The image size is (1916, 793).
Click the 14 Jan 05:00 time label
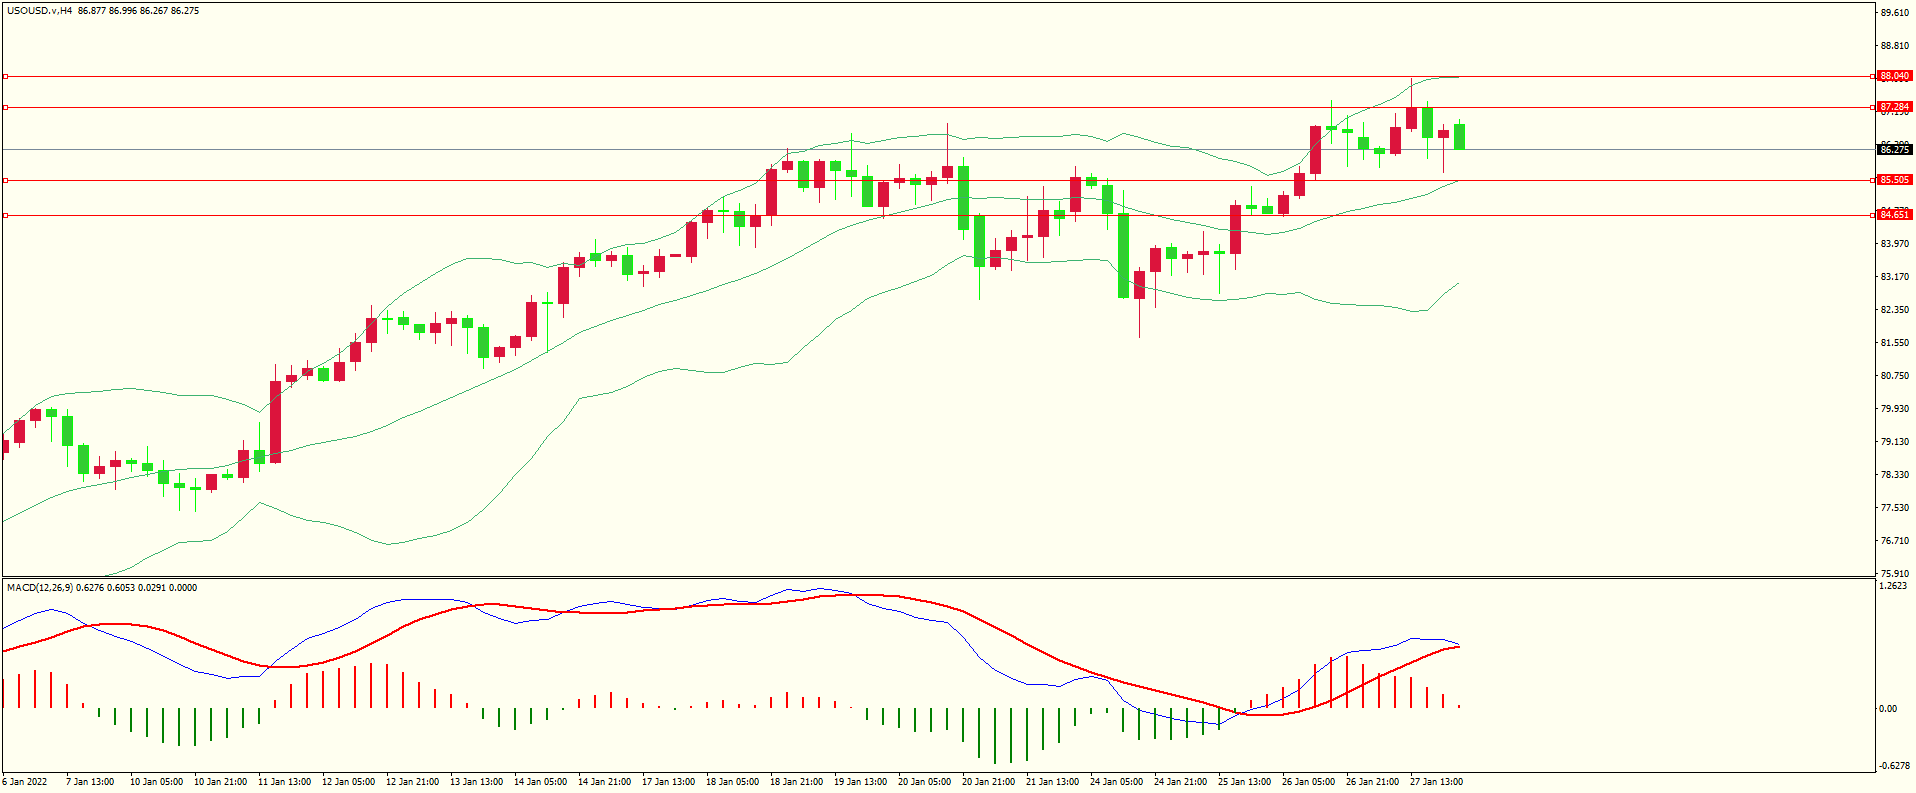[x=540, y=782]
